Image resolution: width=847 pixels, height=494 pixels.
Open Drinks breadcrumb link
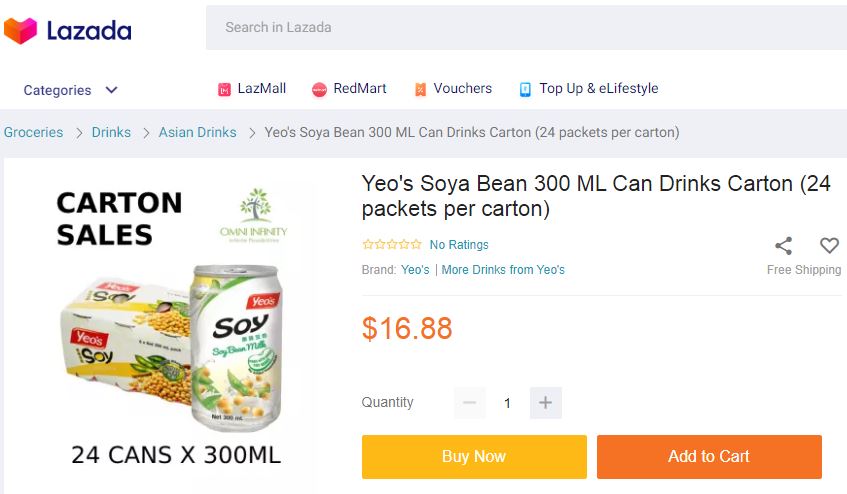(111, 132)
